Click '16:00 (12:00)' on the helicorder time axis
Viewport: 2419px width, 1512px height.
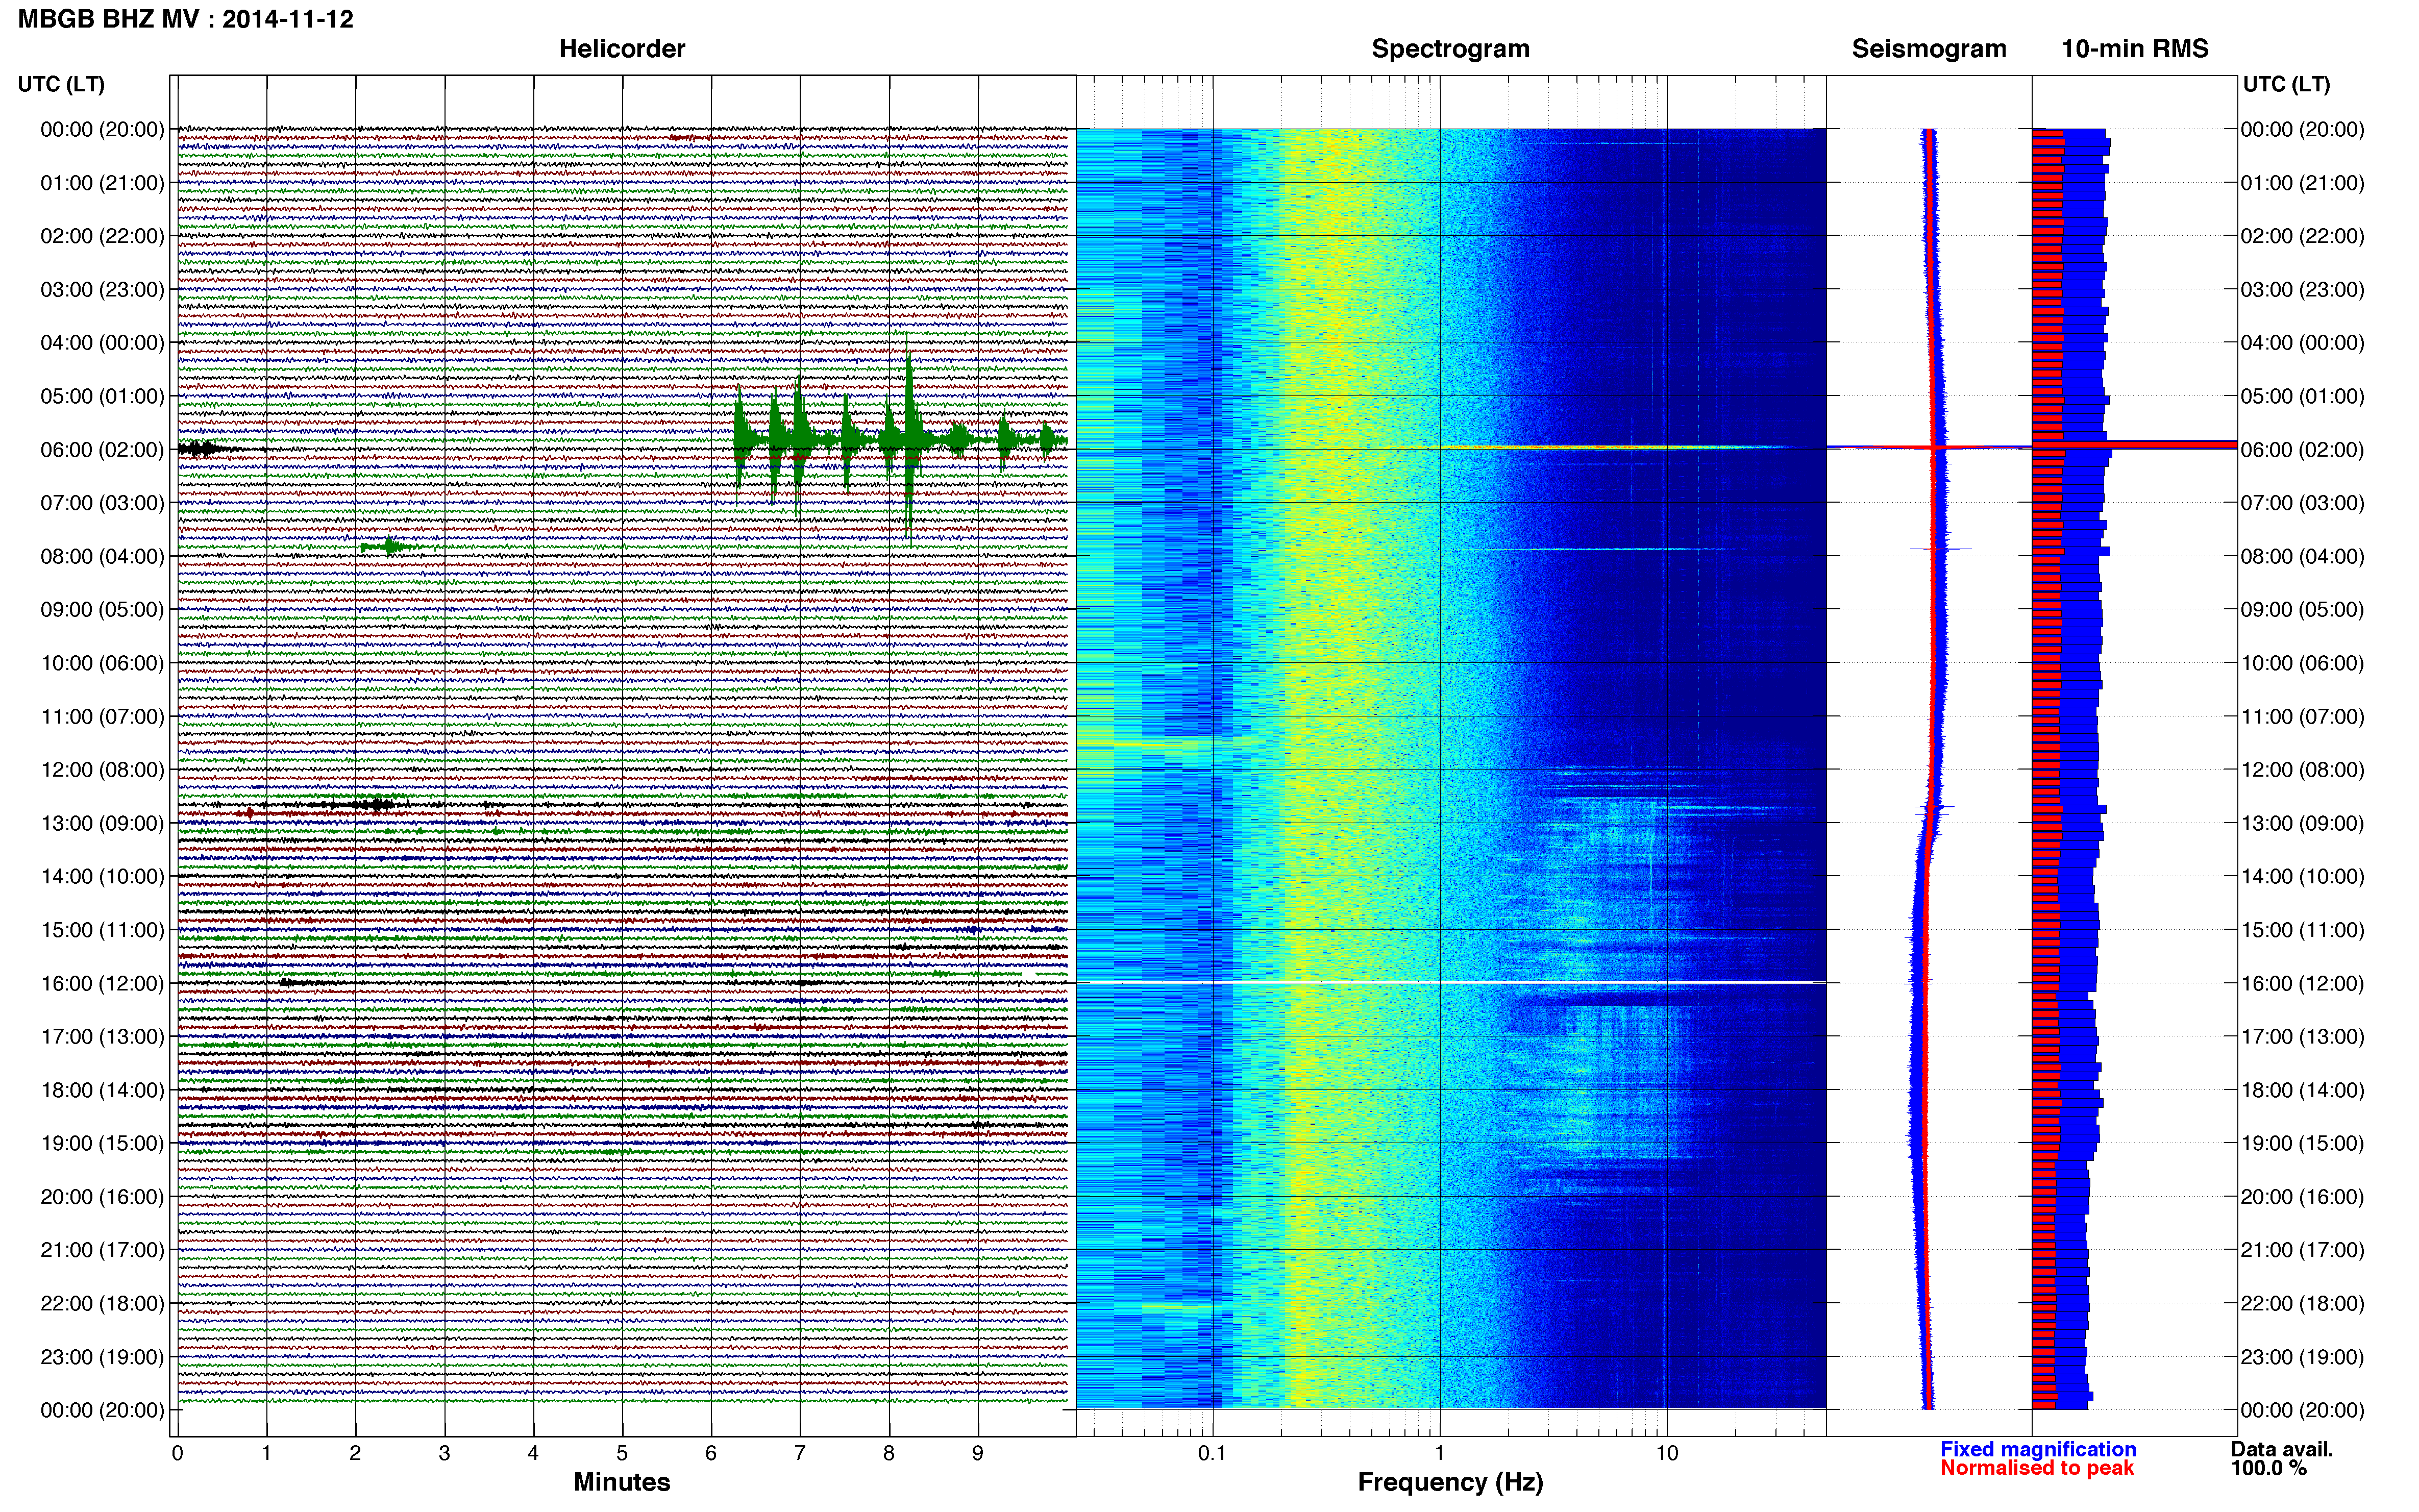coord(102,983)
